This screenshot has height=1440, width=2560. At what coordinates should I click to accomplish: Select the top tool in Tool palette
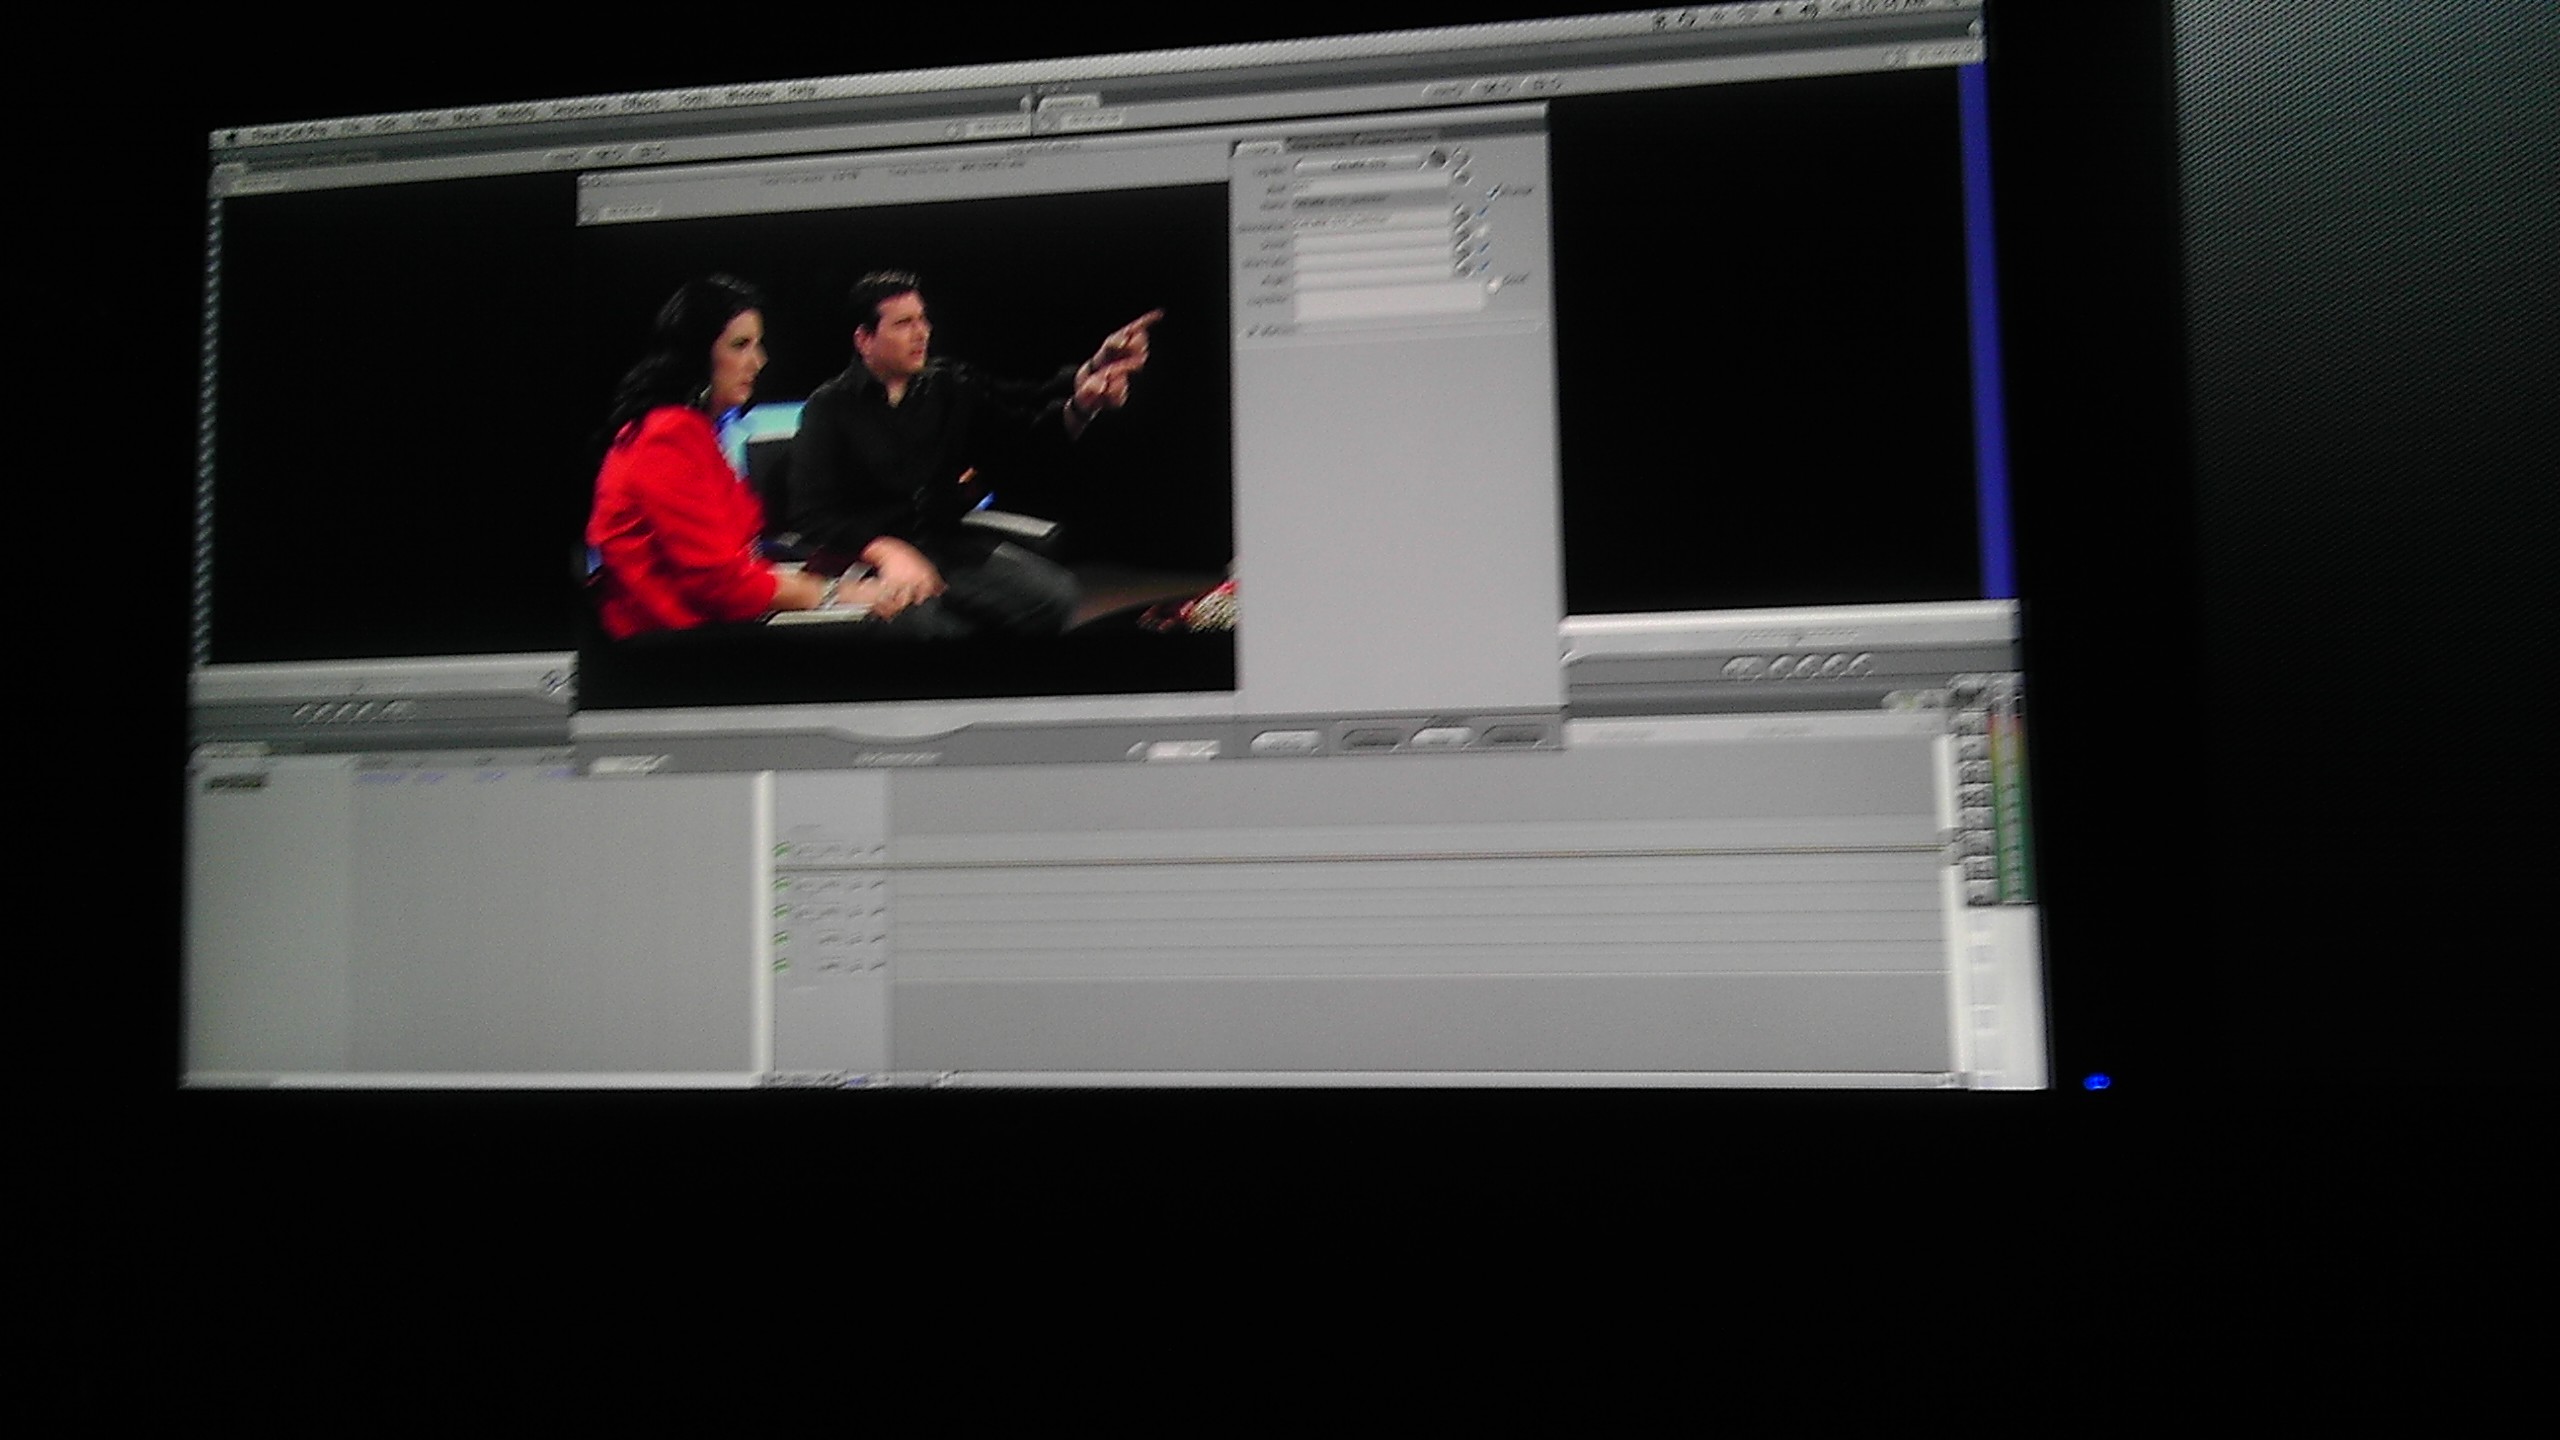(1969, 690)
